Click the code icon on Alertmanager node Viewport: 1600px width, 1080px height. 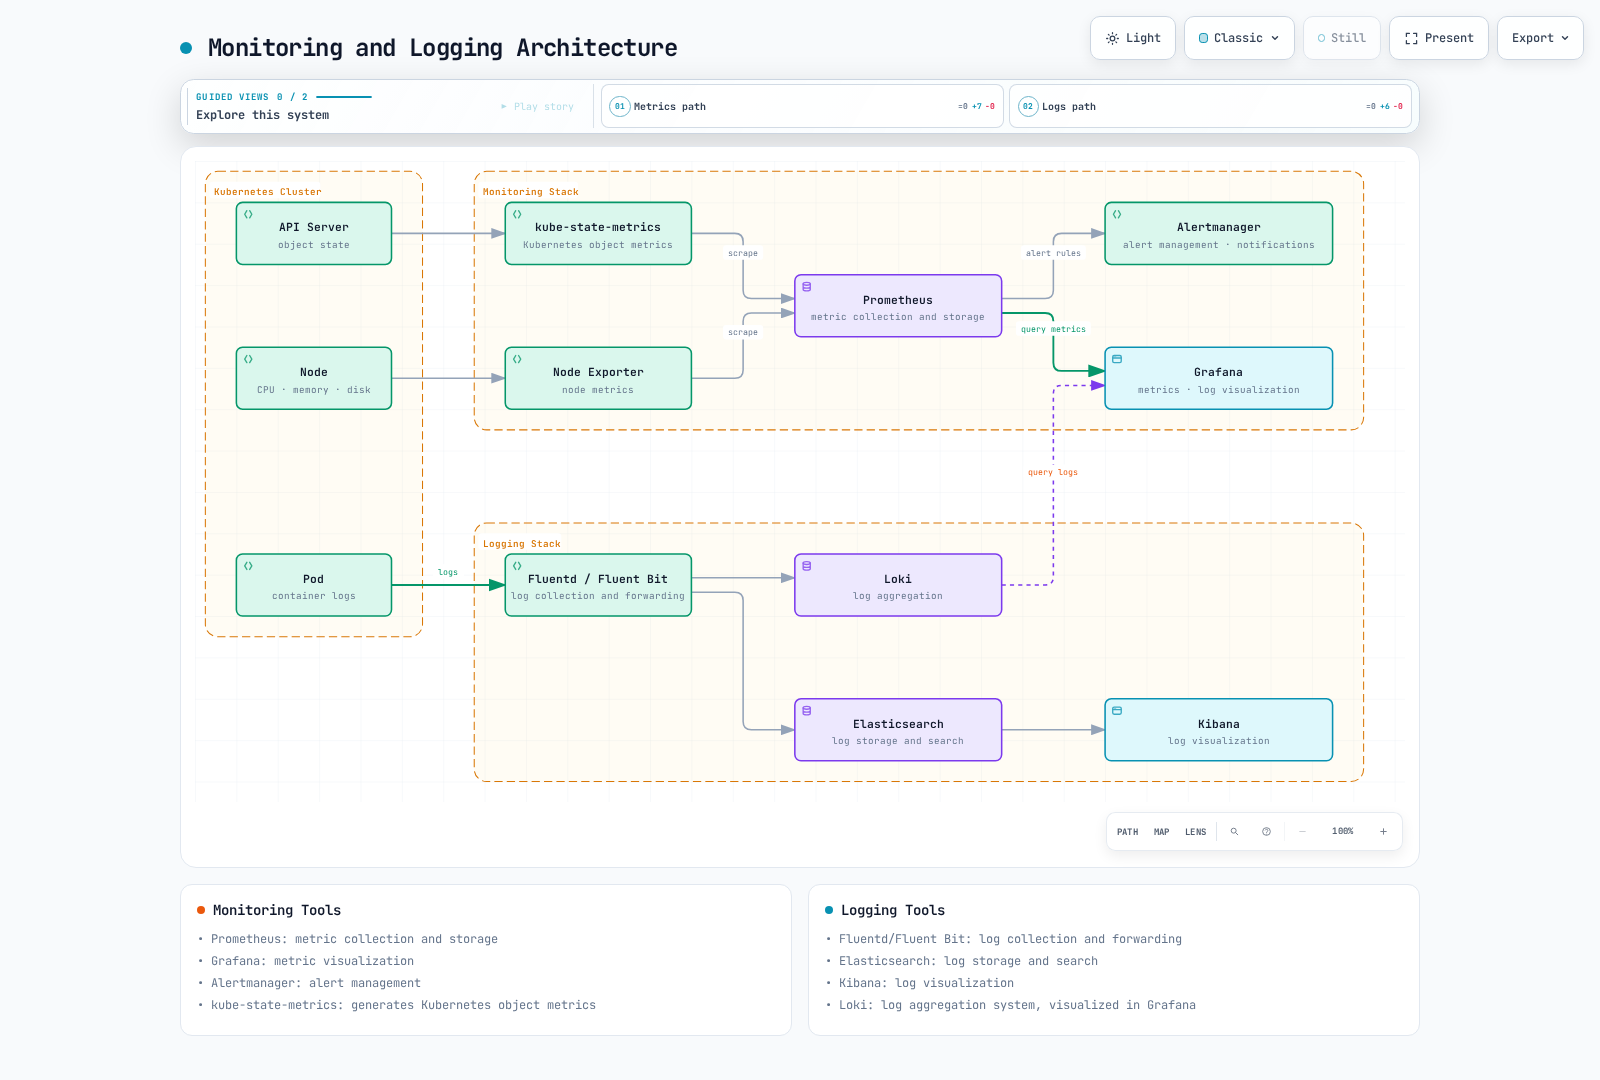[x=1117, y=214]
